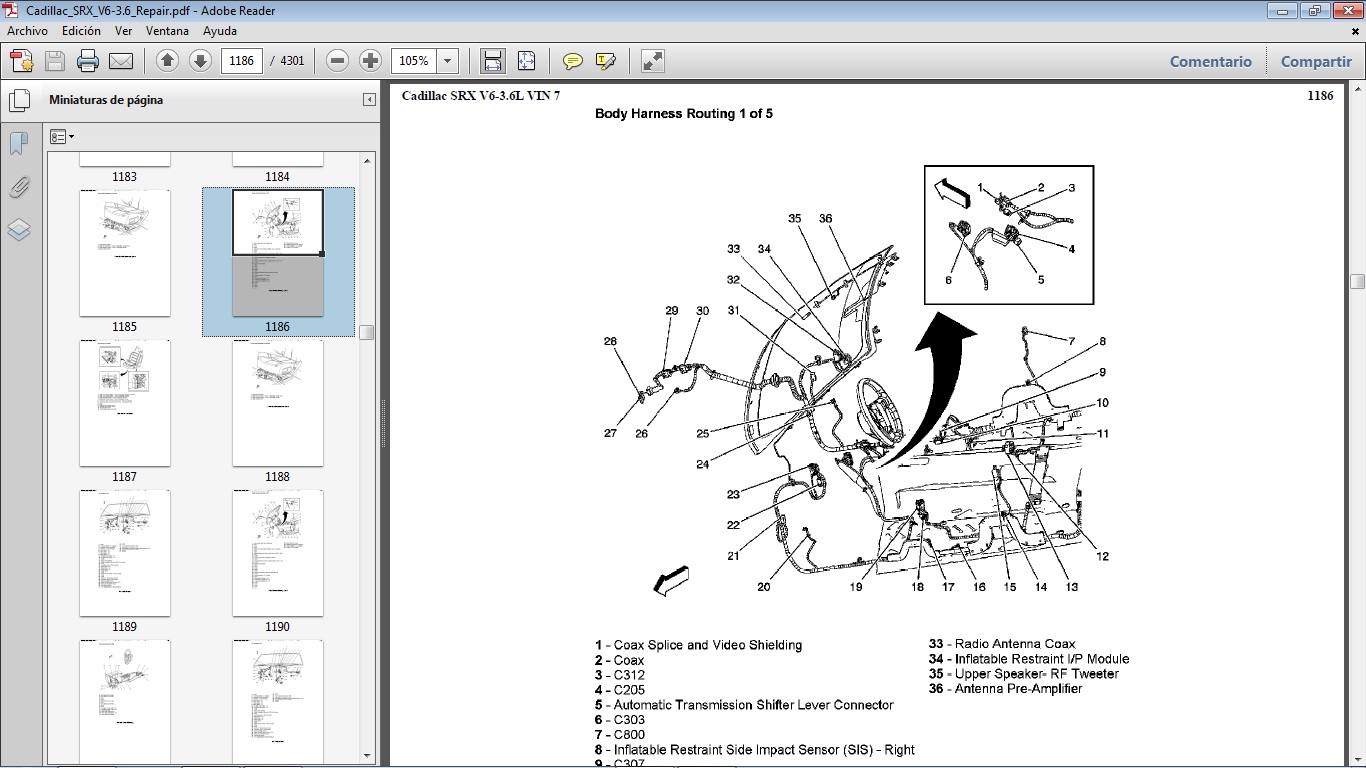
Task: Click thumbnail panel scroll up arrow
Action: coord(367,160)
